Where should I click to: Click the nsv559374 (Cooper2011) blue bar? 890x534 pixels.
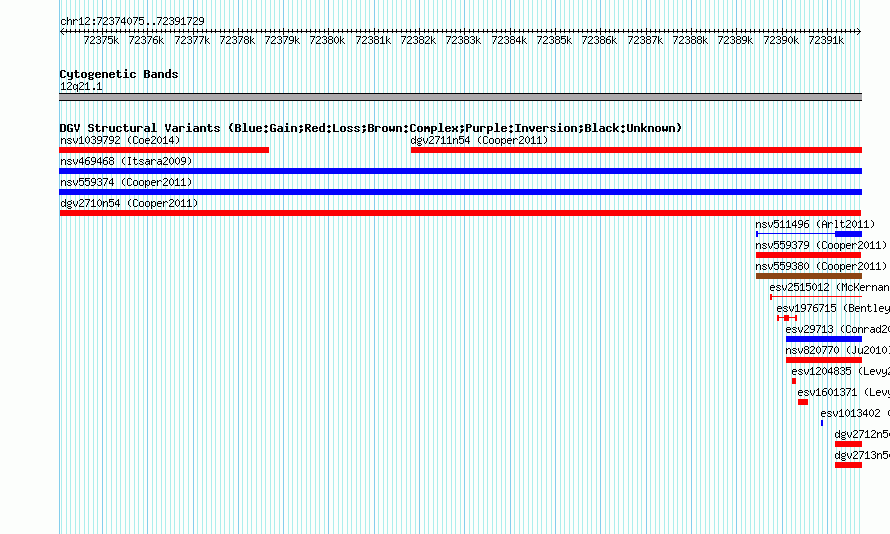(x=460, y=192)
